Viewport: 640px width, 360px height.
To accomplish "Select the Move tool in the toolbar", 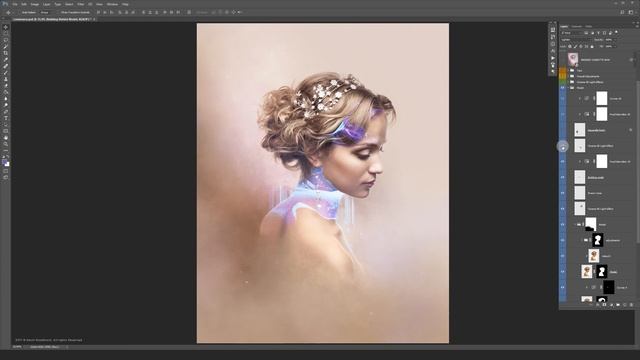I will (6, 27).
